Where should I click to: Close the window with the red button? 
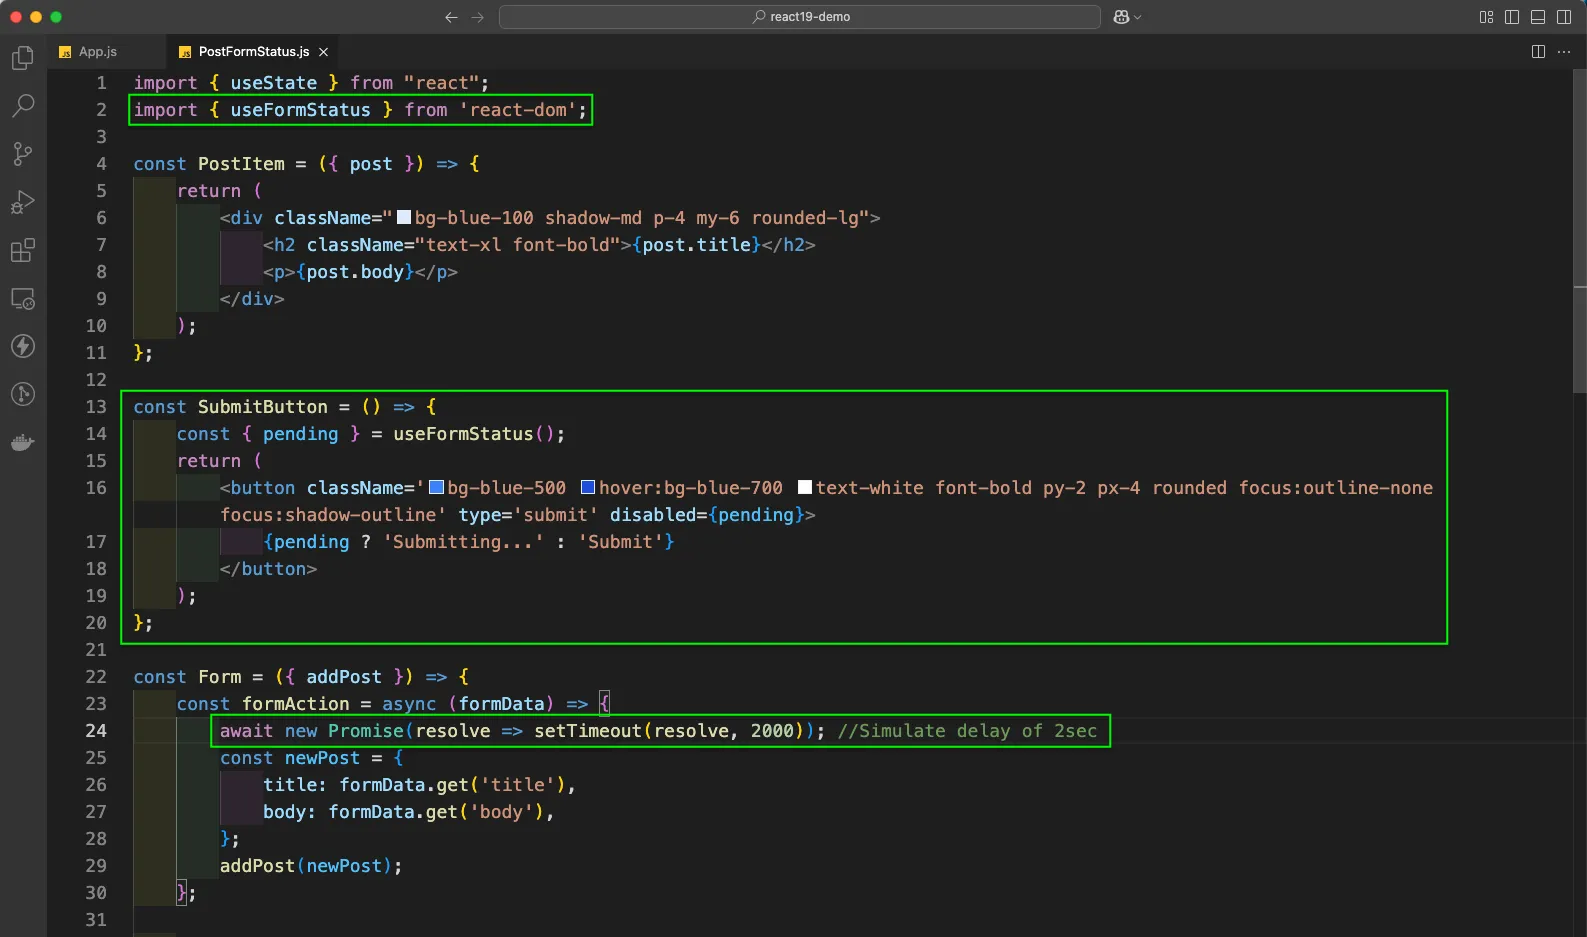(x=15, y=17)
